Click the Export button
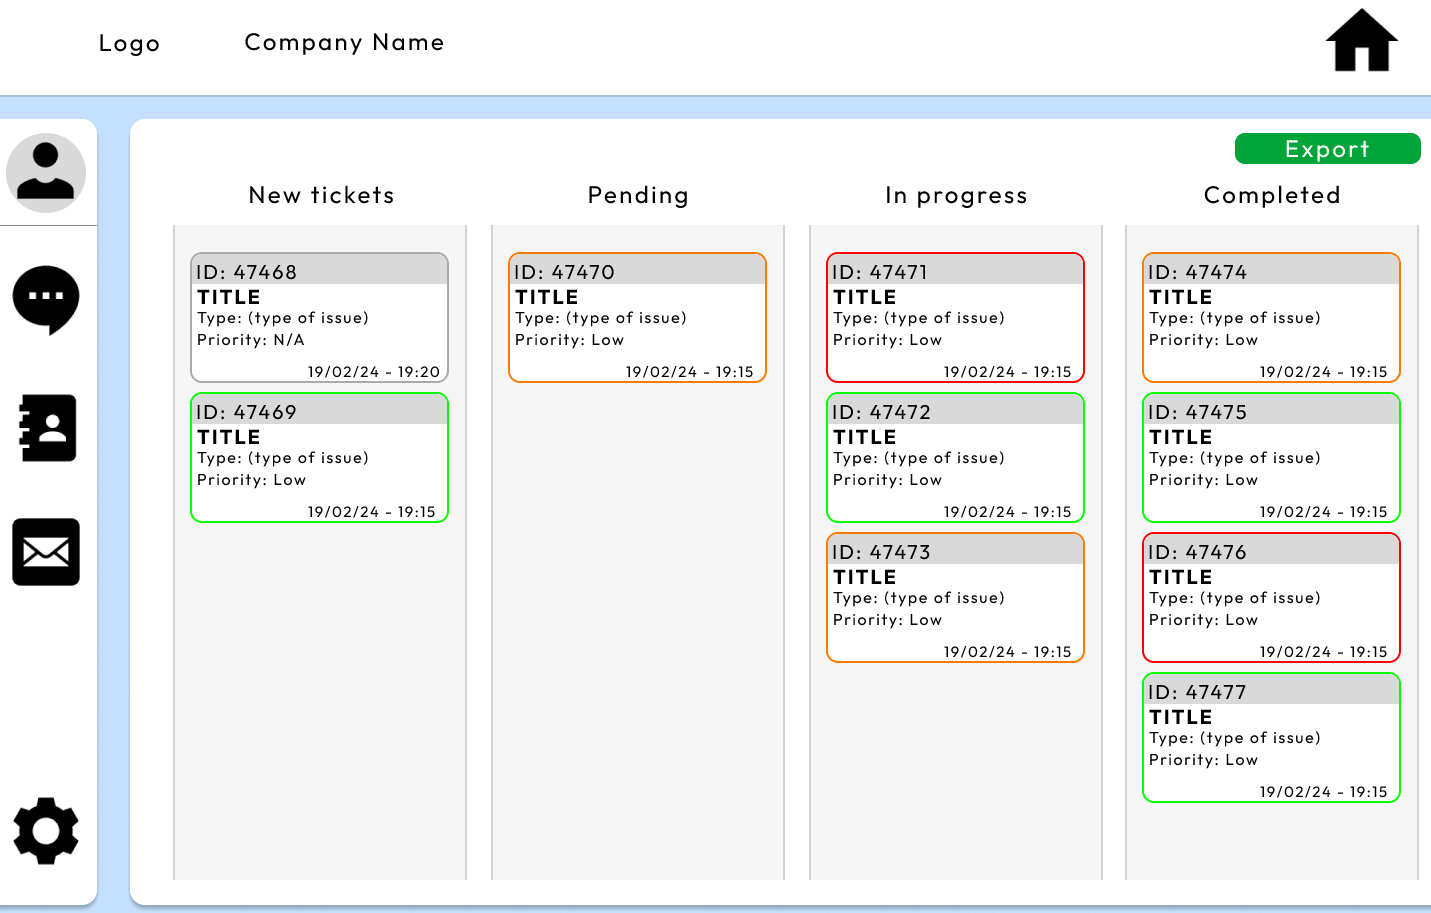The width and height of the screenshot is (1431, 913). [1327, 148]
